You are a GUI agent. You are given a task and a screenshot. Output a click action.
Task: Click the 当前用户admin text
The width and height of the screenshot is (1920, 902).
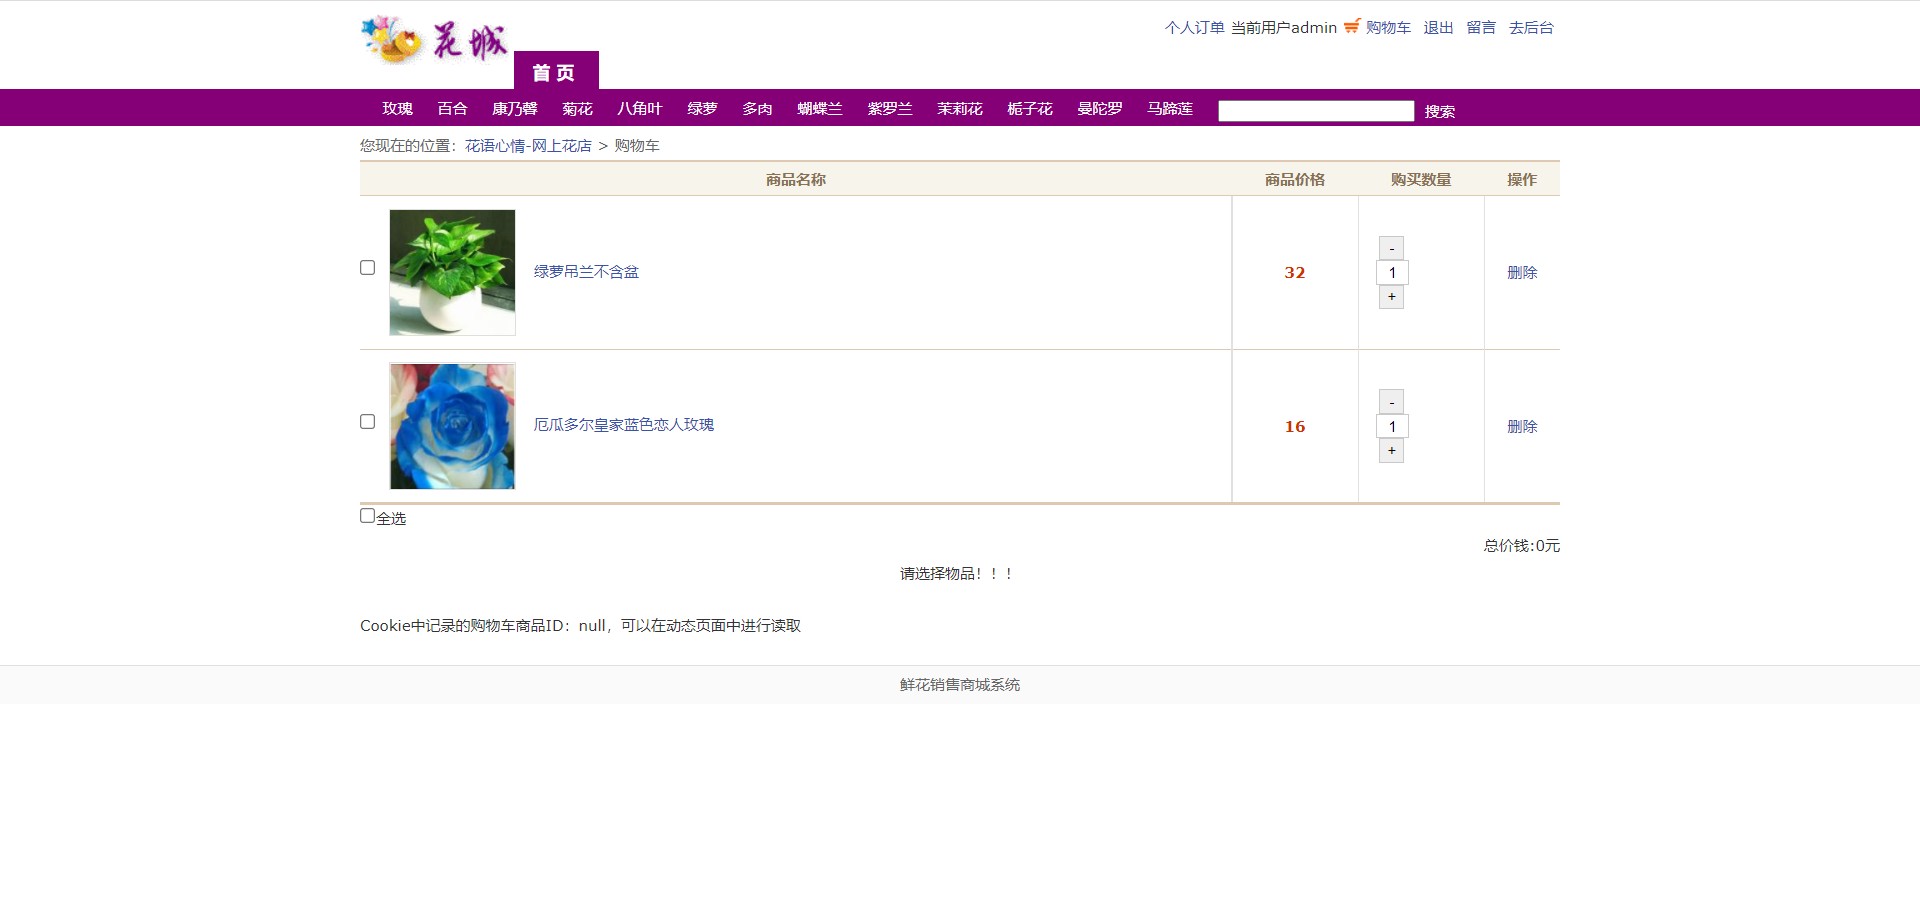1284,28
